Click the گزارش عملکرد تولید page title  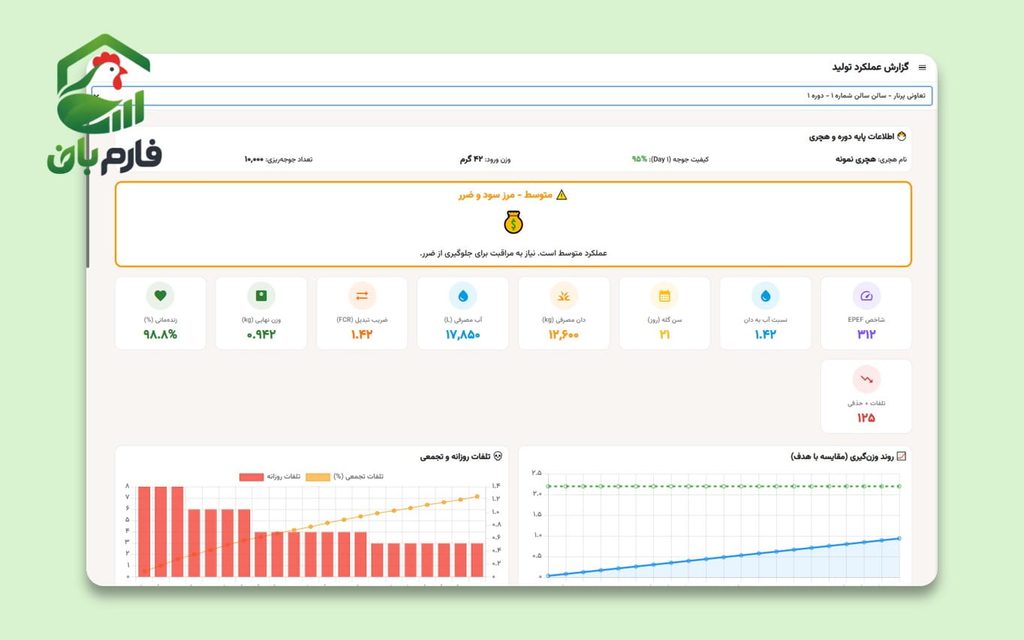click(871, 67)
